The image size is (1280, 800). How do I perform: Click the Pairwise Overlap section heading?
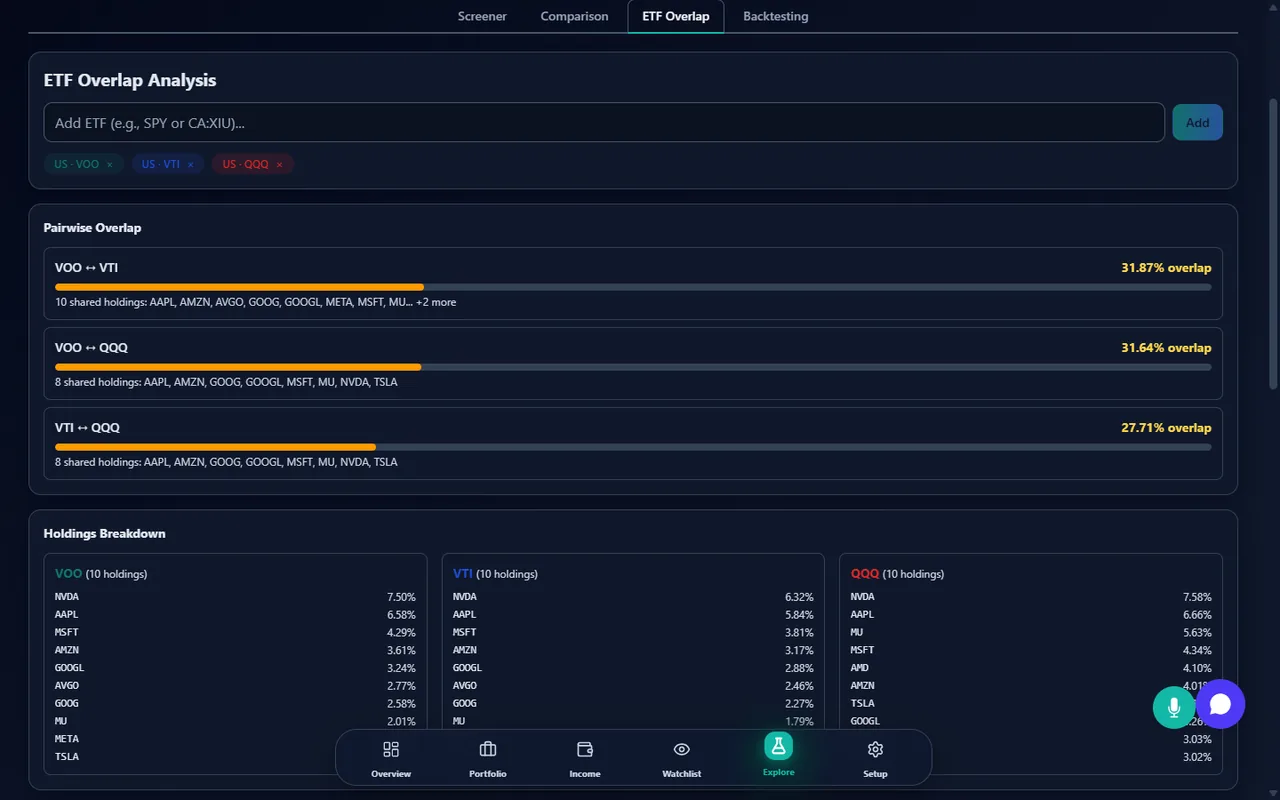click(92, 228)
